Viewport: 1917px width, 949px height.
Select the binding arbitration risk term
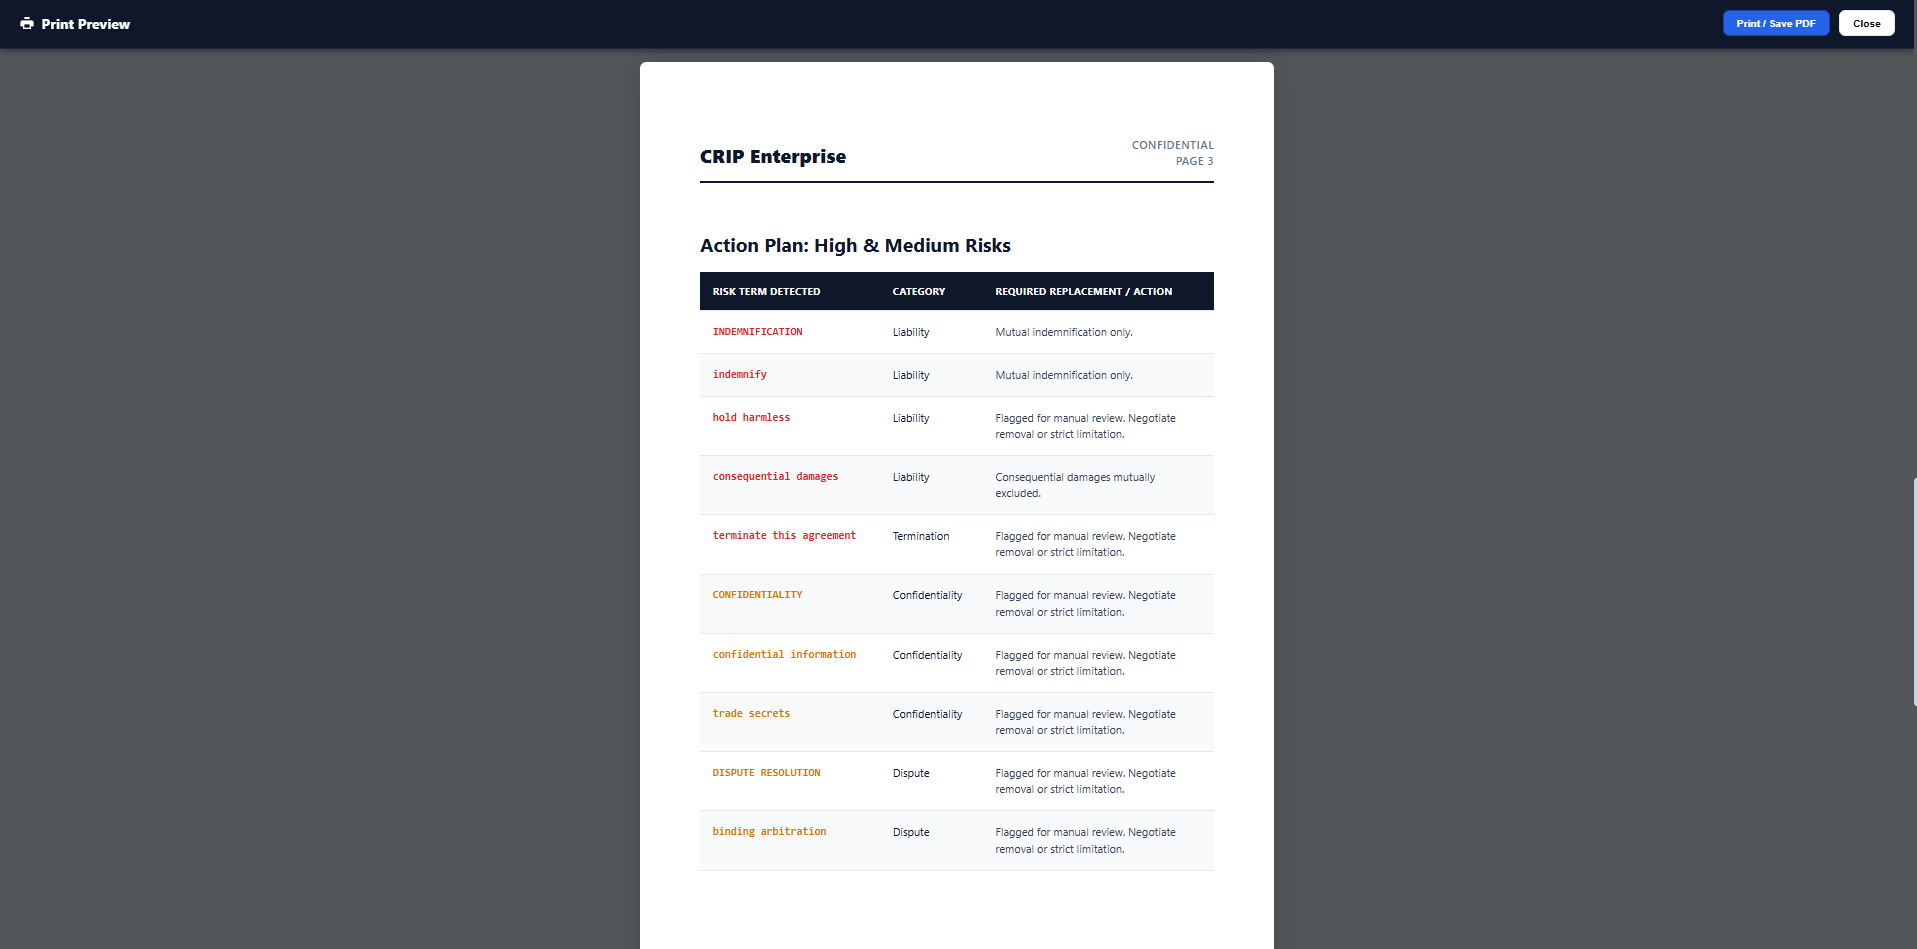coord(769,831)
